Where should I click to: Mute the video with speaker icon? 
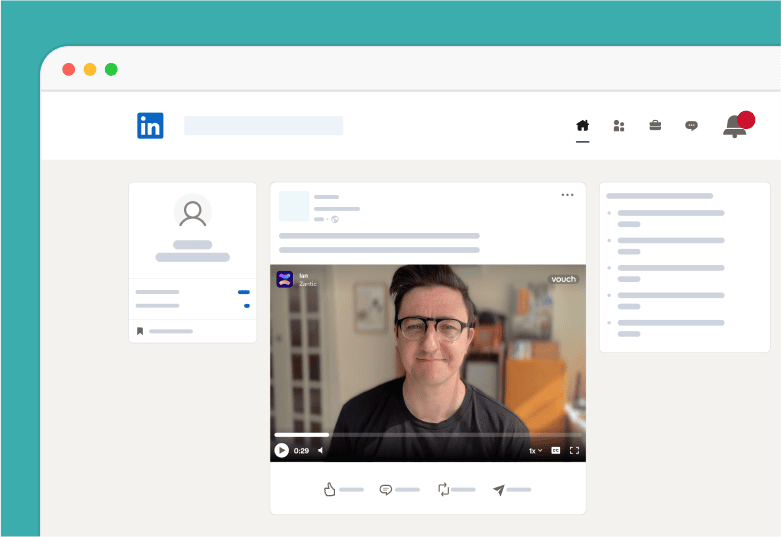click(320, 450)
